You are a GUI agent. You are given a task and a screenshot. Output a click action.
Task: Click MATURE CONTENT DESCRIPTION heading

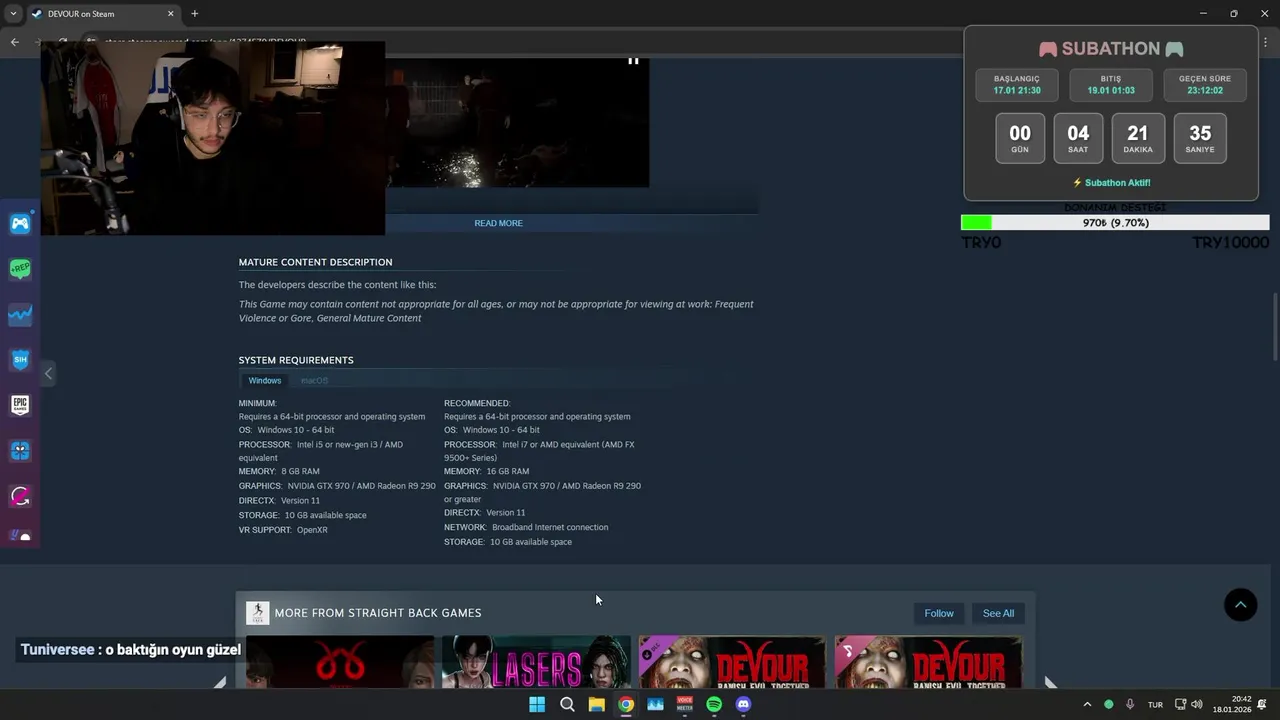tap(315, 262)
